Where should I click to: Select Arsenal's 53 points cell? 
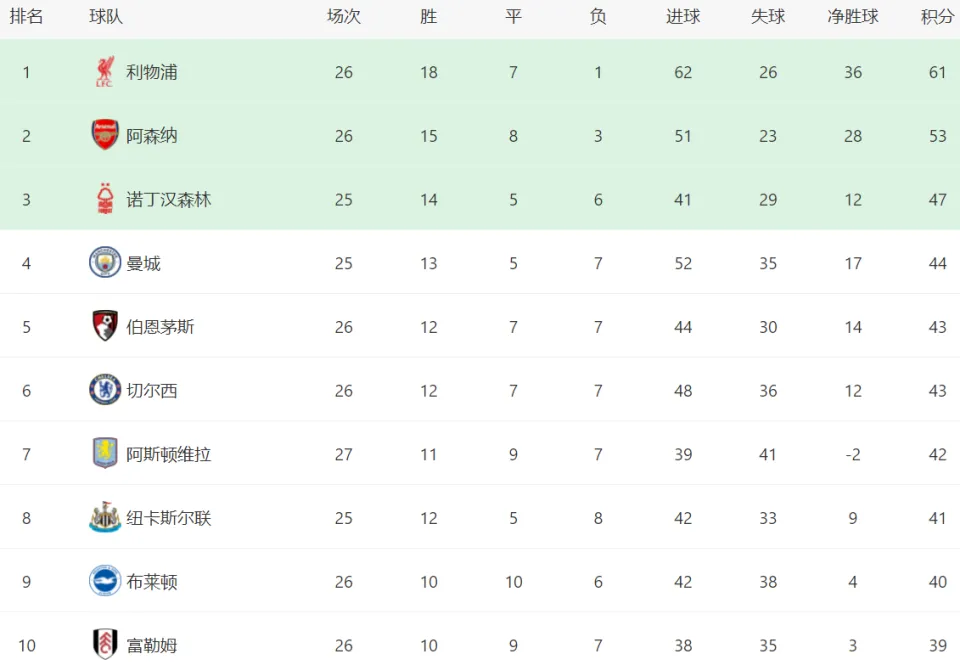click(937, 136)
